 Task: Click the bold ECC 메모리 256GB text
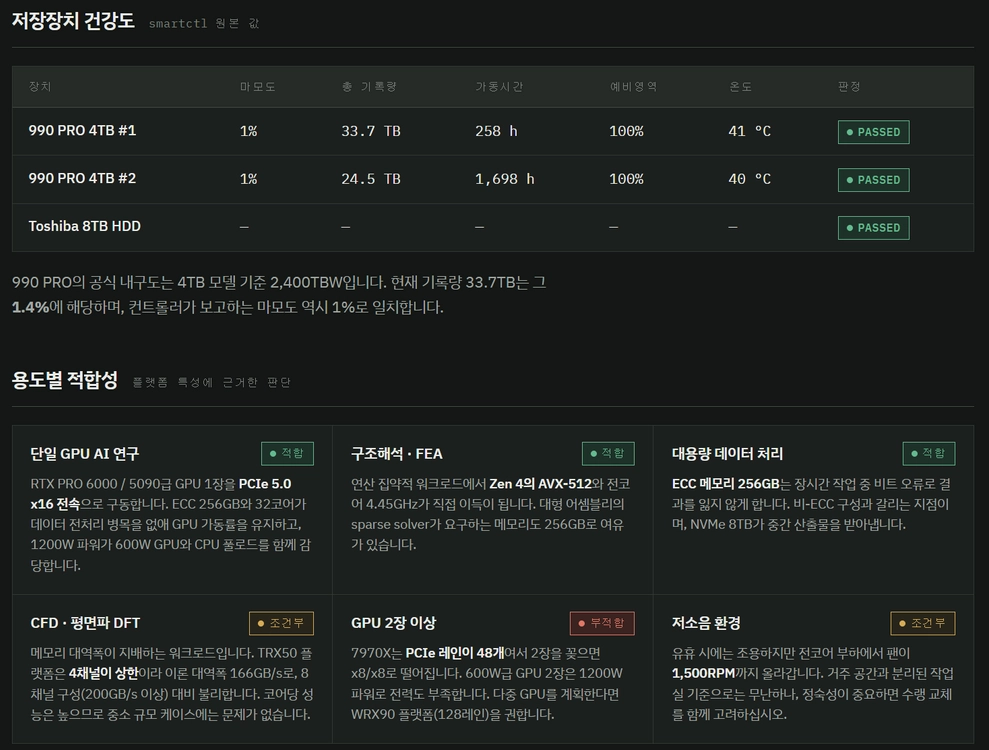pos(725,484)
